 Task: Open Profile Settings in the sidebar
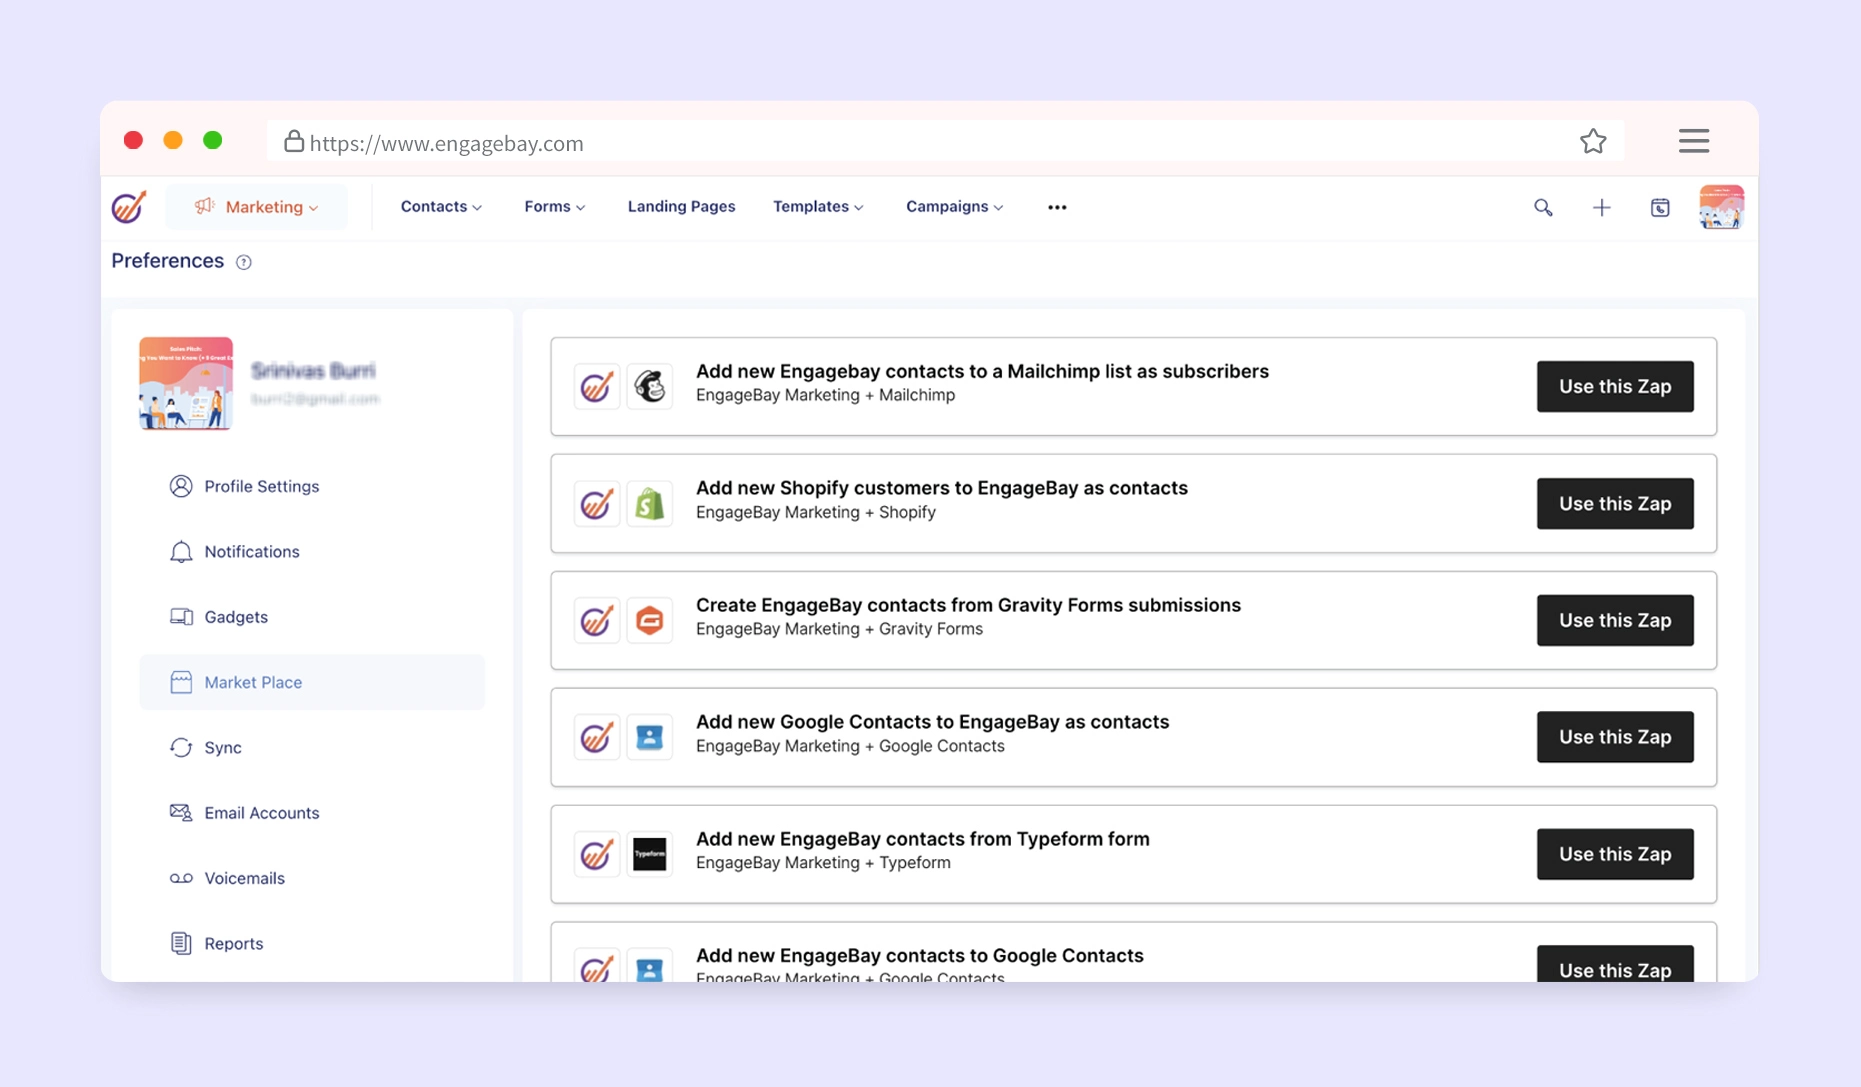click(312, 486)
